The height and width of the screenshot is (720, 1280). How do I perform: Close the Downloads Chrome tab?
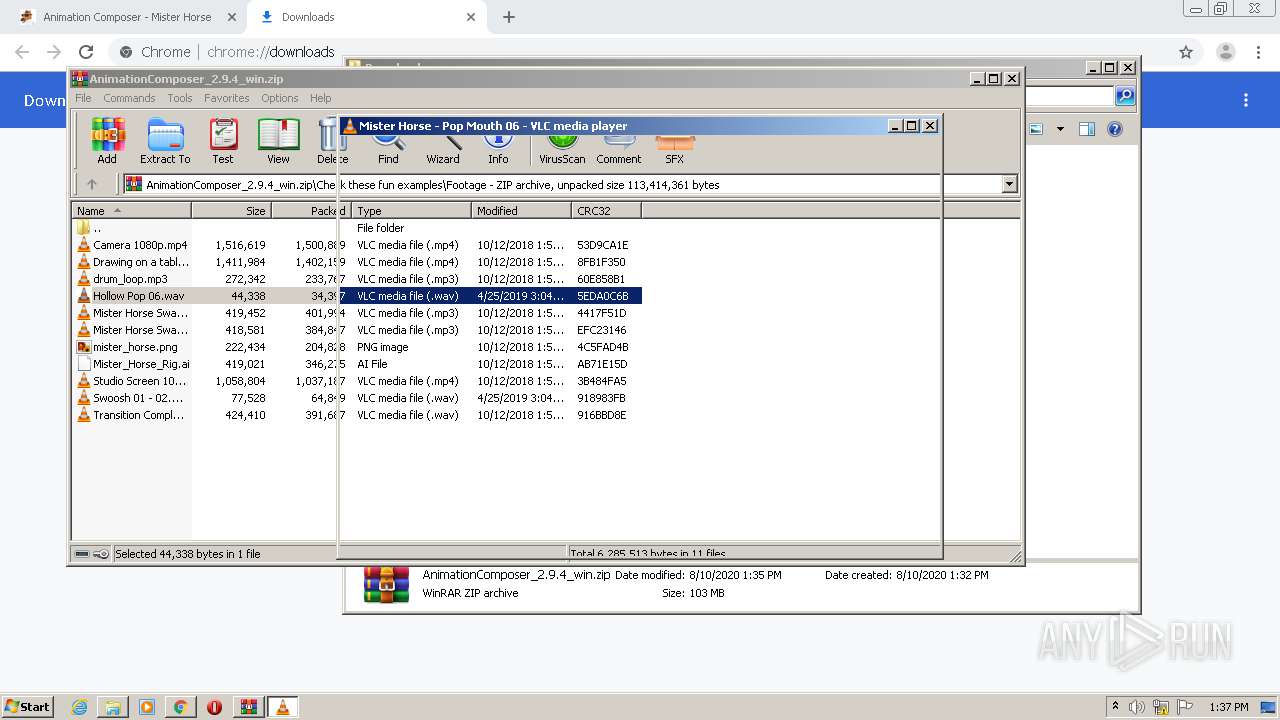point(472,17)
